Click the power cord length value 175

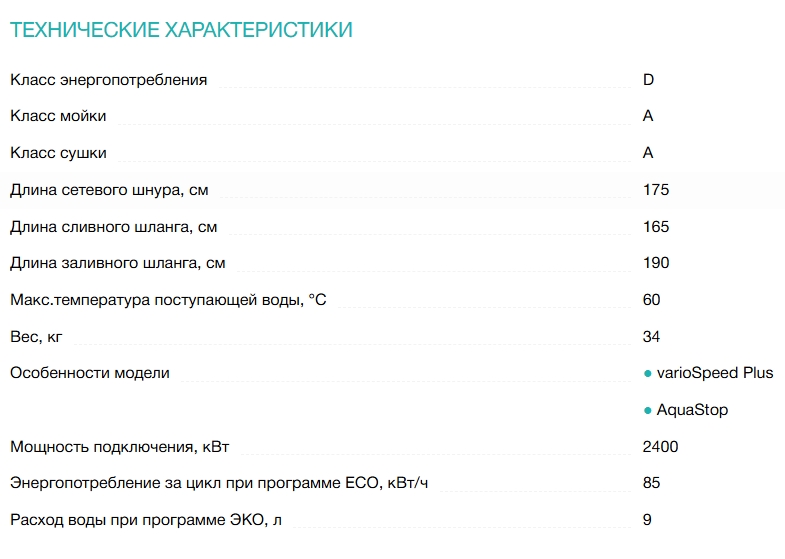pos(656,190)
